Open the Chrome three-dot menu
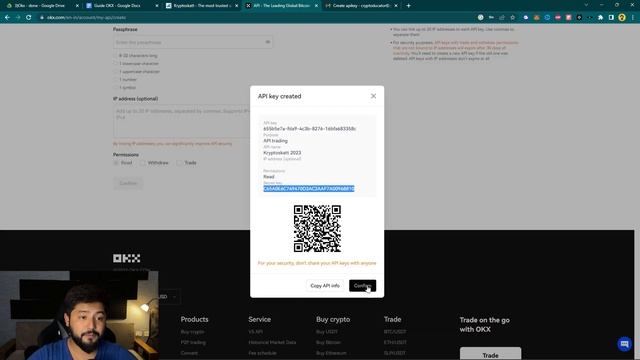The width and height of the screenshot is (640, 360). coord(633,18)
